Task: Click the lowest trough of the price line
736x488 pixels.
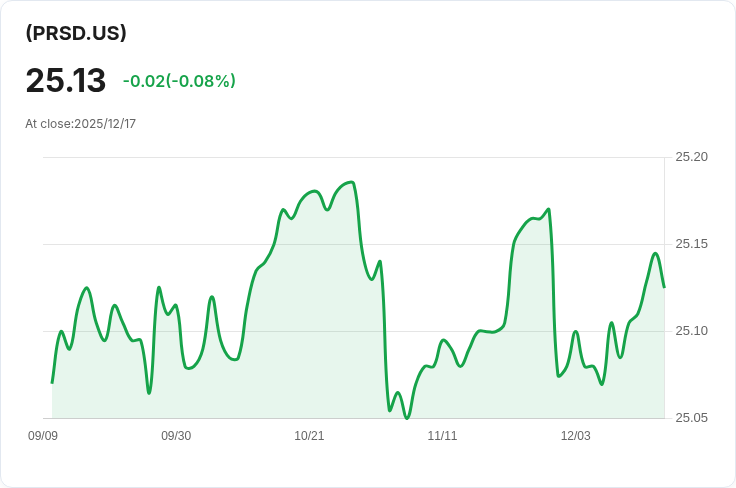Action: coord(406,417)
